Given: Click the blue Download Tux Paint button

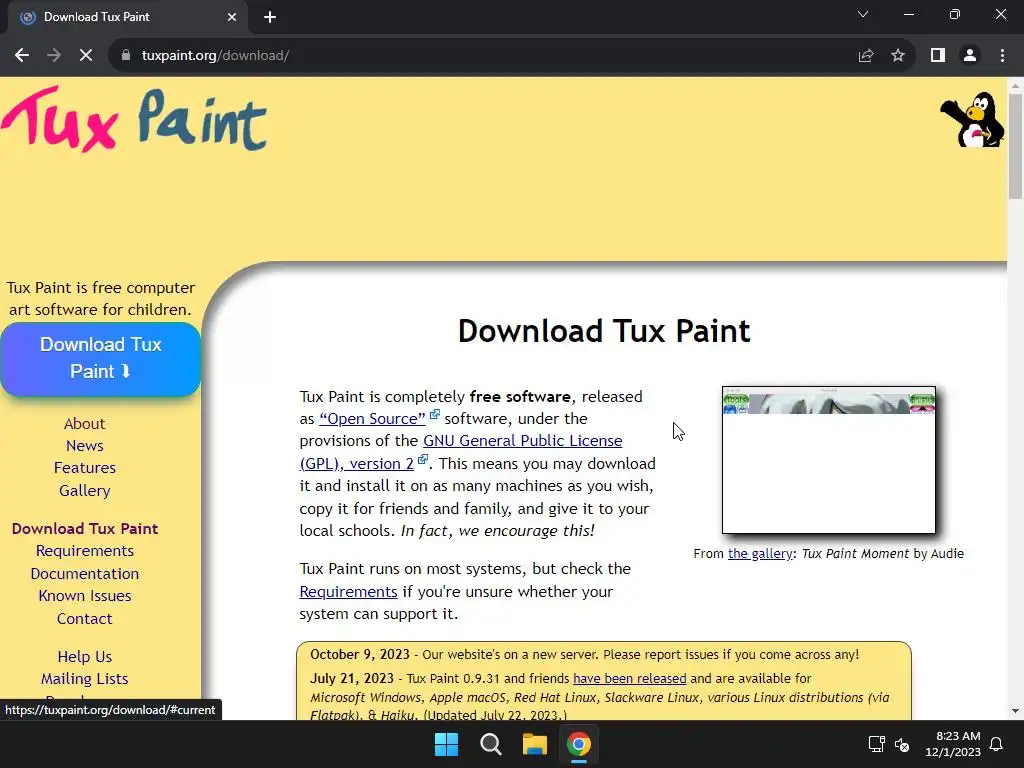Looking at the screenshot, I should (101, 359).
